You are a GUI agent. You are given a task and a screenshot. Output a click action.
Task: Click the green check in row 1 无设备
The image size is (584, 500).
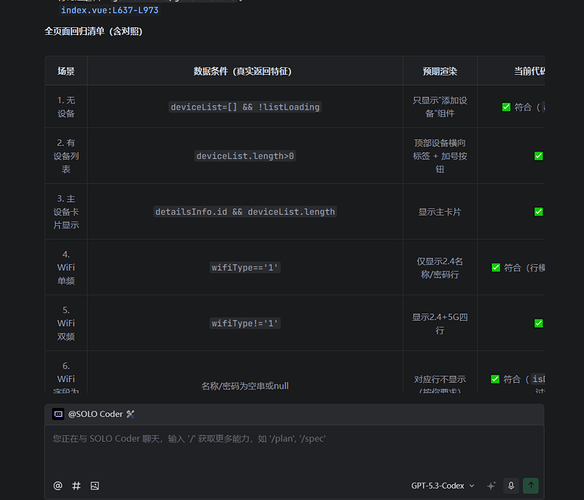coord(506,107)
